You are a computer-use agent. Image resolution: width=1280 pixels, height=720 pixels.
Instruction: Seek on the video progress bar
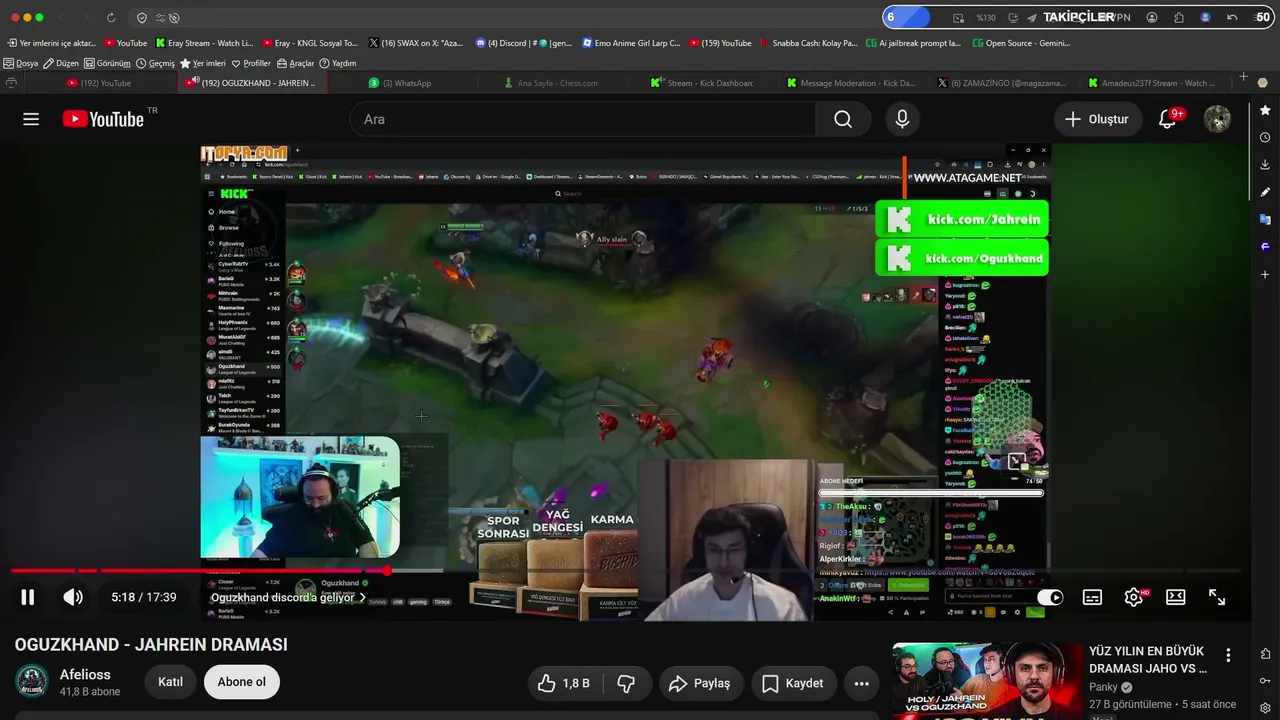[625, 571]
